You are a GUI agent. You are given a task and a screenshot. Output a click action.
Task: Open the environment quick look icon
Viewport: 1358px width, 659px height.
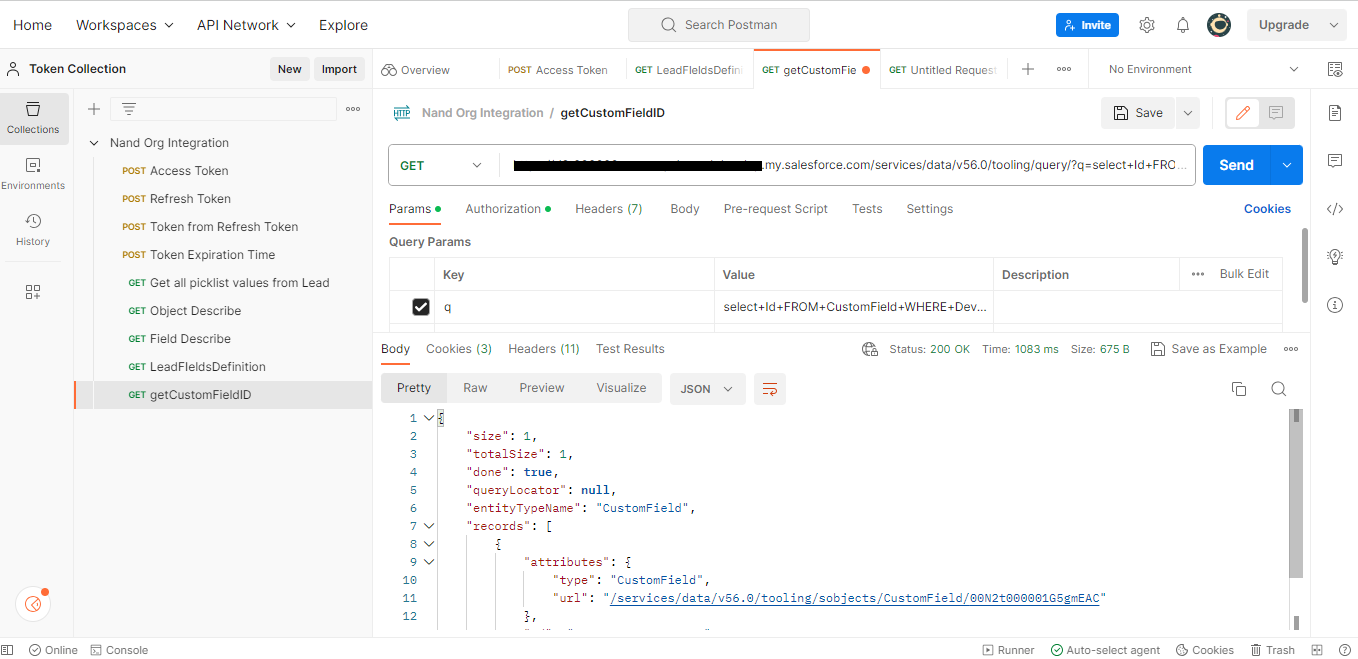(x=1335, y=69)
